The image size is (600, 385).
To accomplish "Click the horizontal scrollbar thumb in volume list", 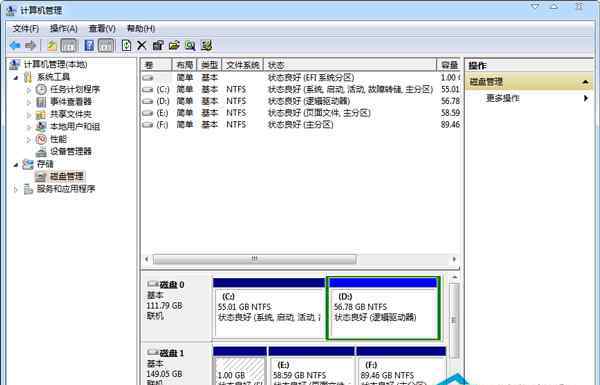I will [254, 259].
